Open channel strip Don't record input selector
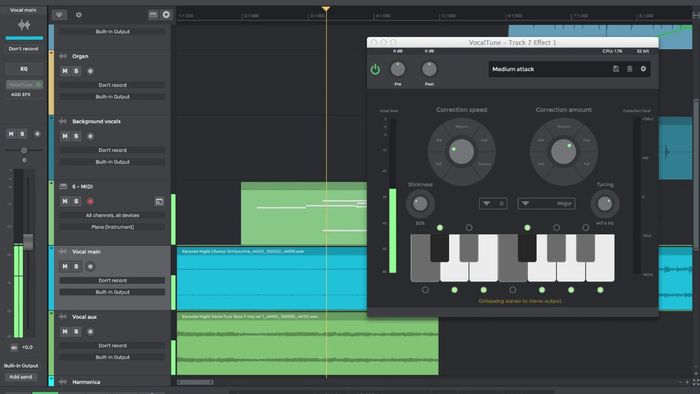Image resolution: width=700 pixels, height=394 pixels. click(24, 49)
